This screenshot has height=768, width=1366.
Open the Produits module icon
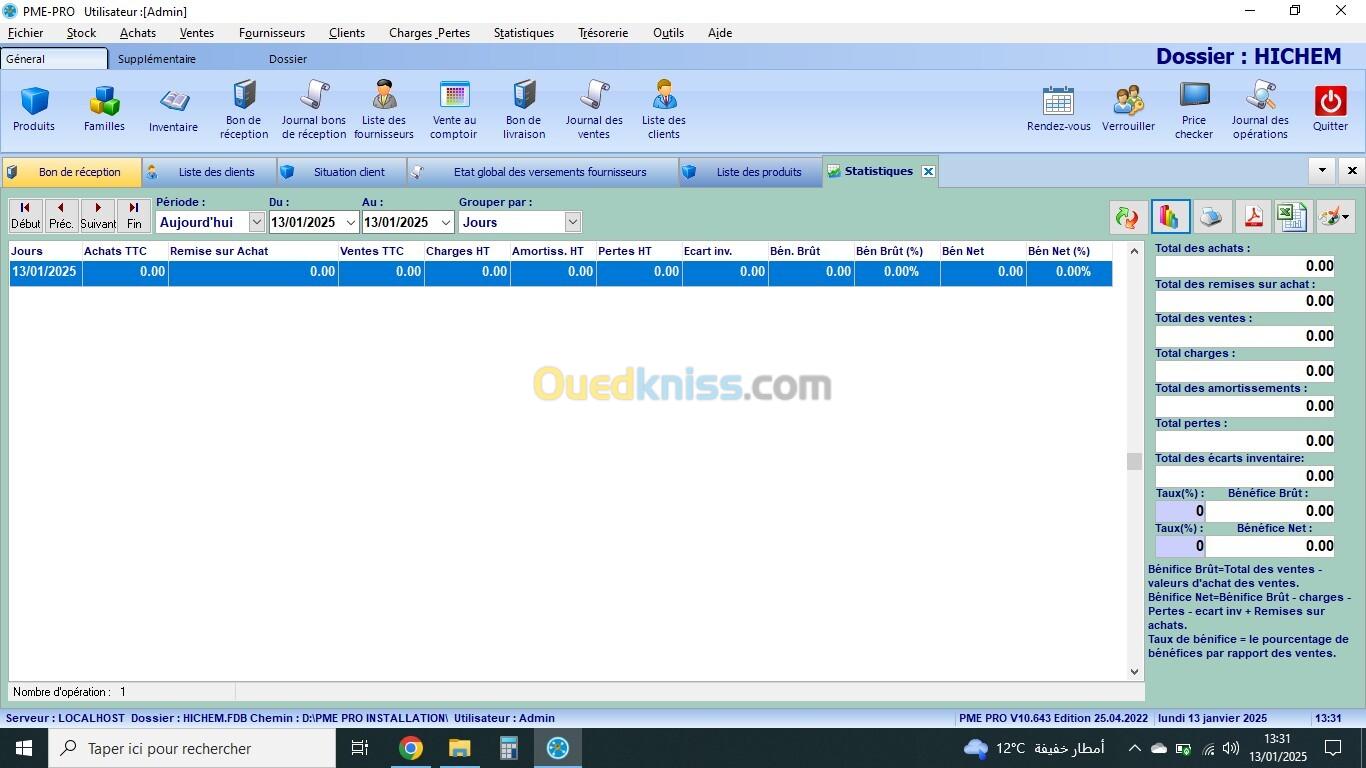coord(34,108)
